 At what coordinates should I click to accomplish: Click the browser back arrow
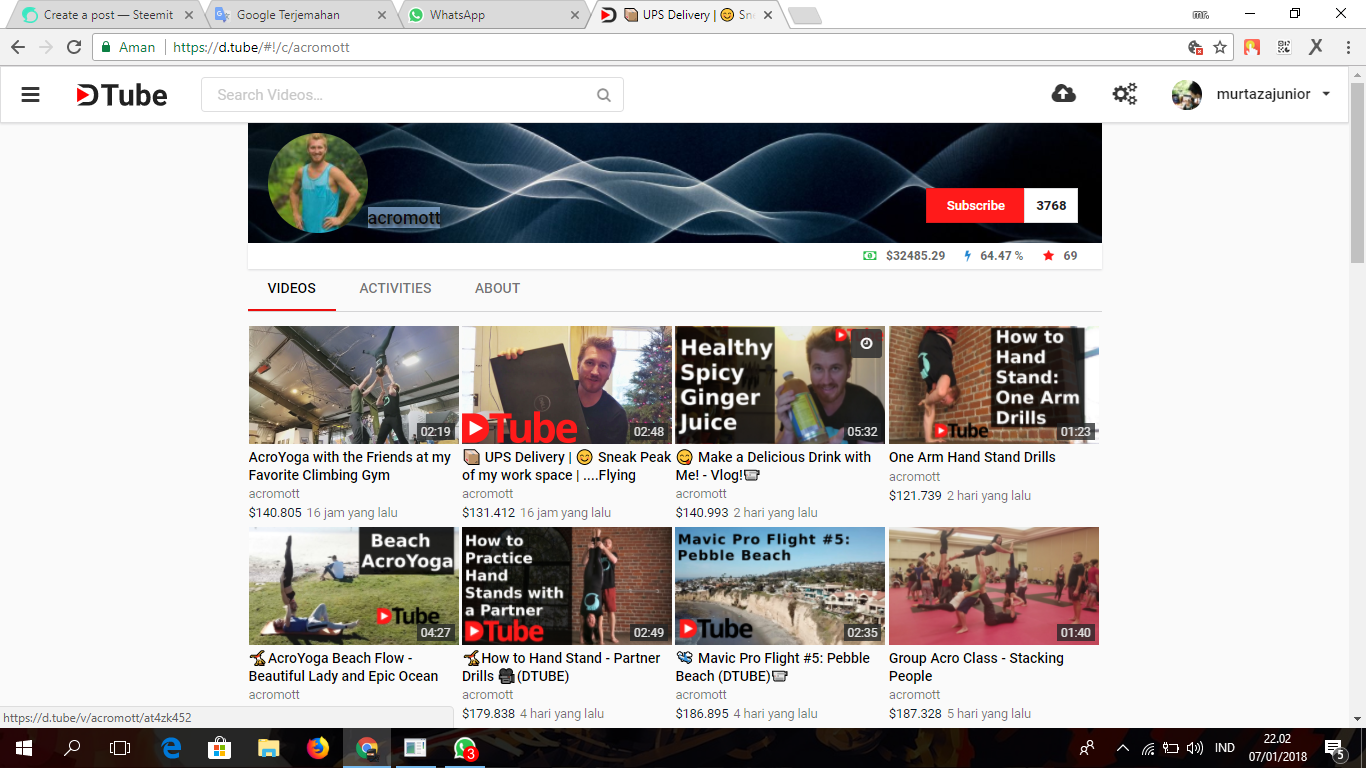(x=17, y=46)
